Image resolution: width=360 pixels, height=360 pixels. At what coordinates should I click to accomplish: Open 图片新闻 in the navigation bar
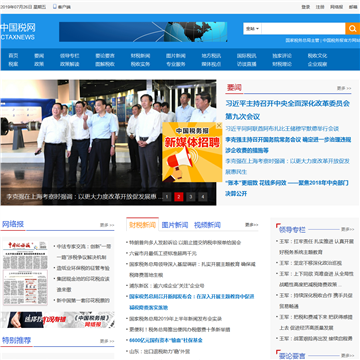click(176, 56)
